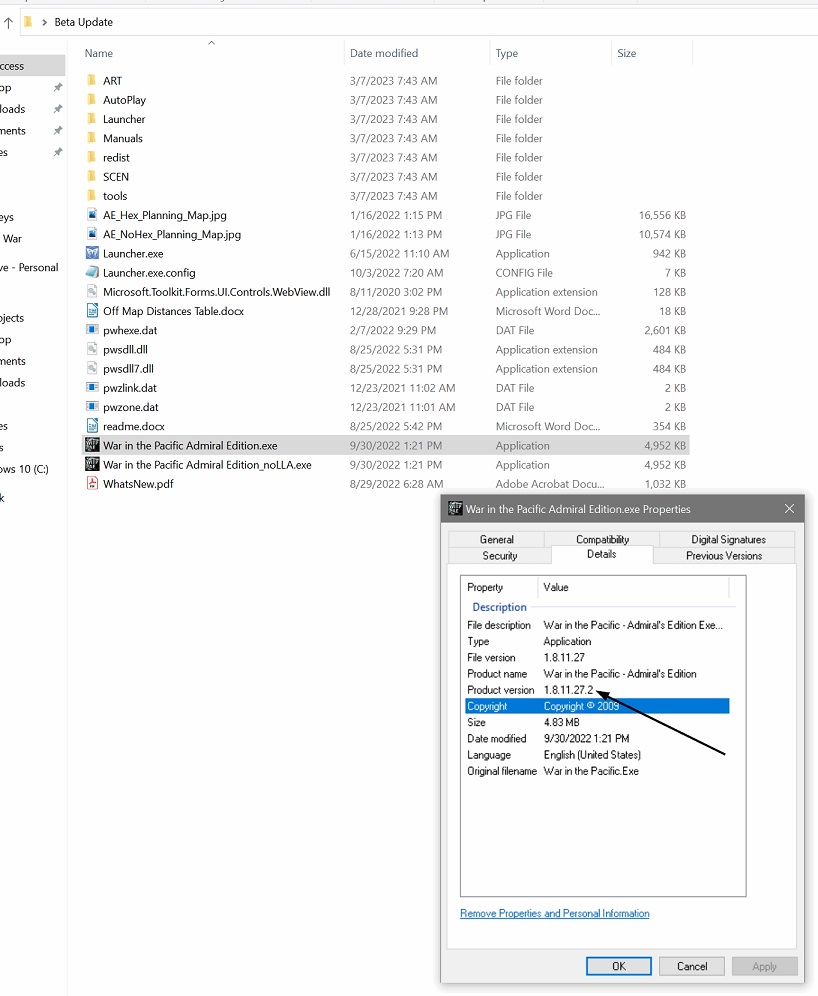
Task: Click Remove Properties and Personal Information link
Action: [x=554, y=913]
